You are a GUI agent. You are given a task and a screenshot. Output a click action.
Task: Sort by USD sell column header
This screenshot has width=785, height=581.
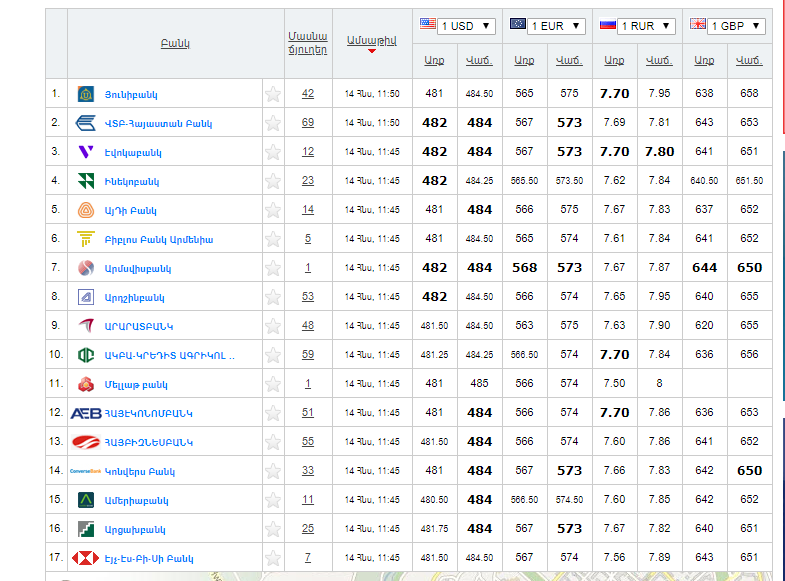click(x=479, y=60)
